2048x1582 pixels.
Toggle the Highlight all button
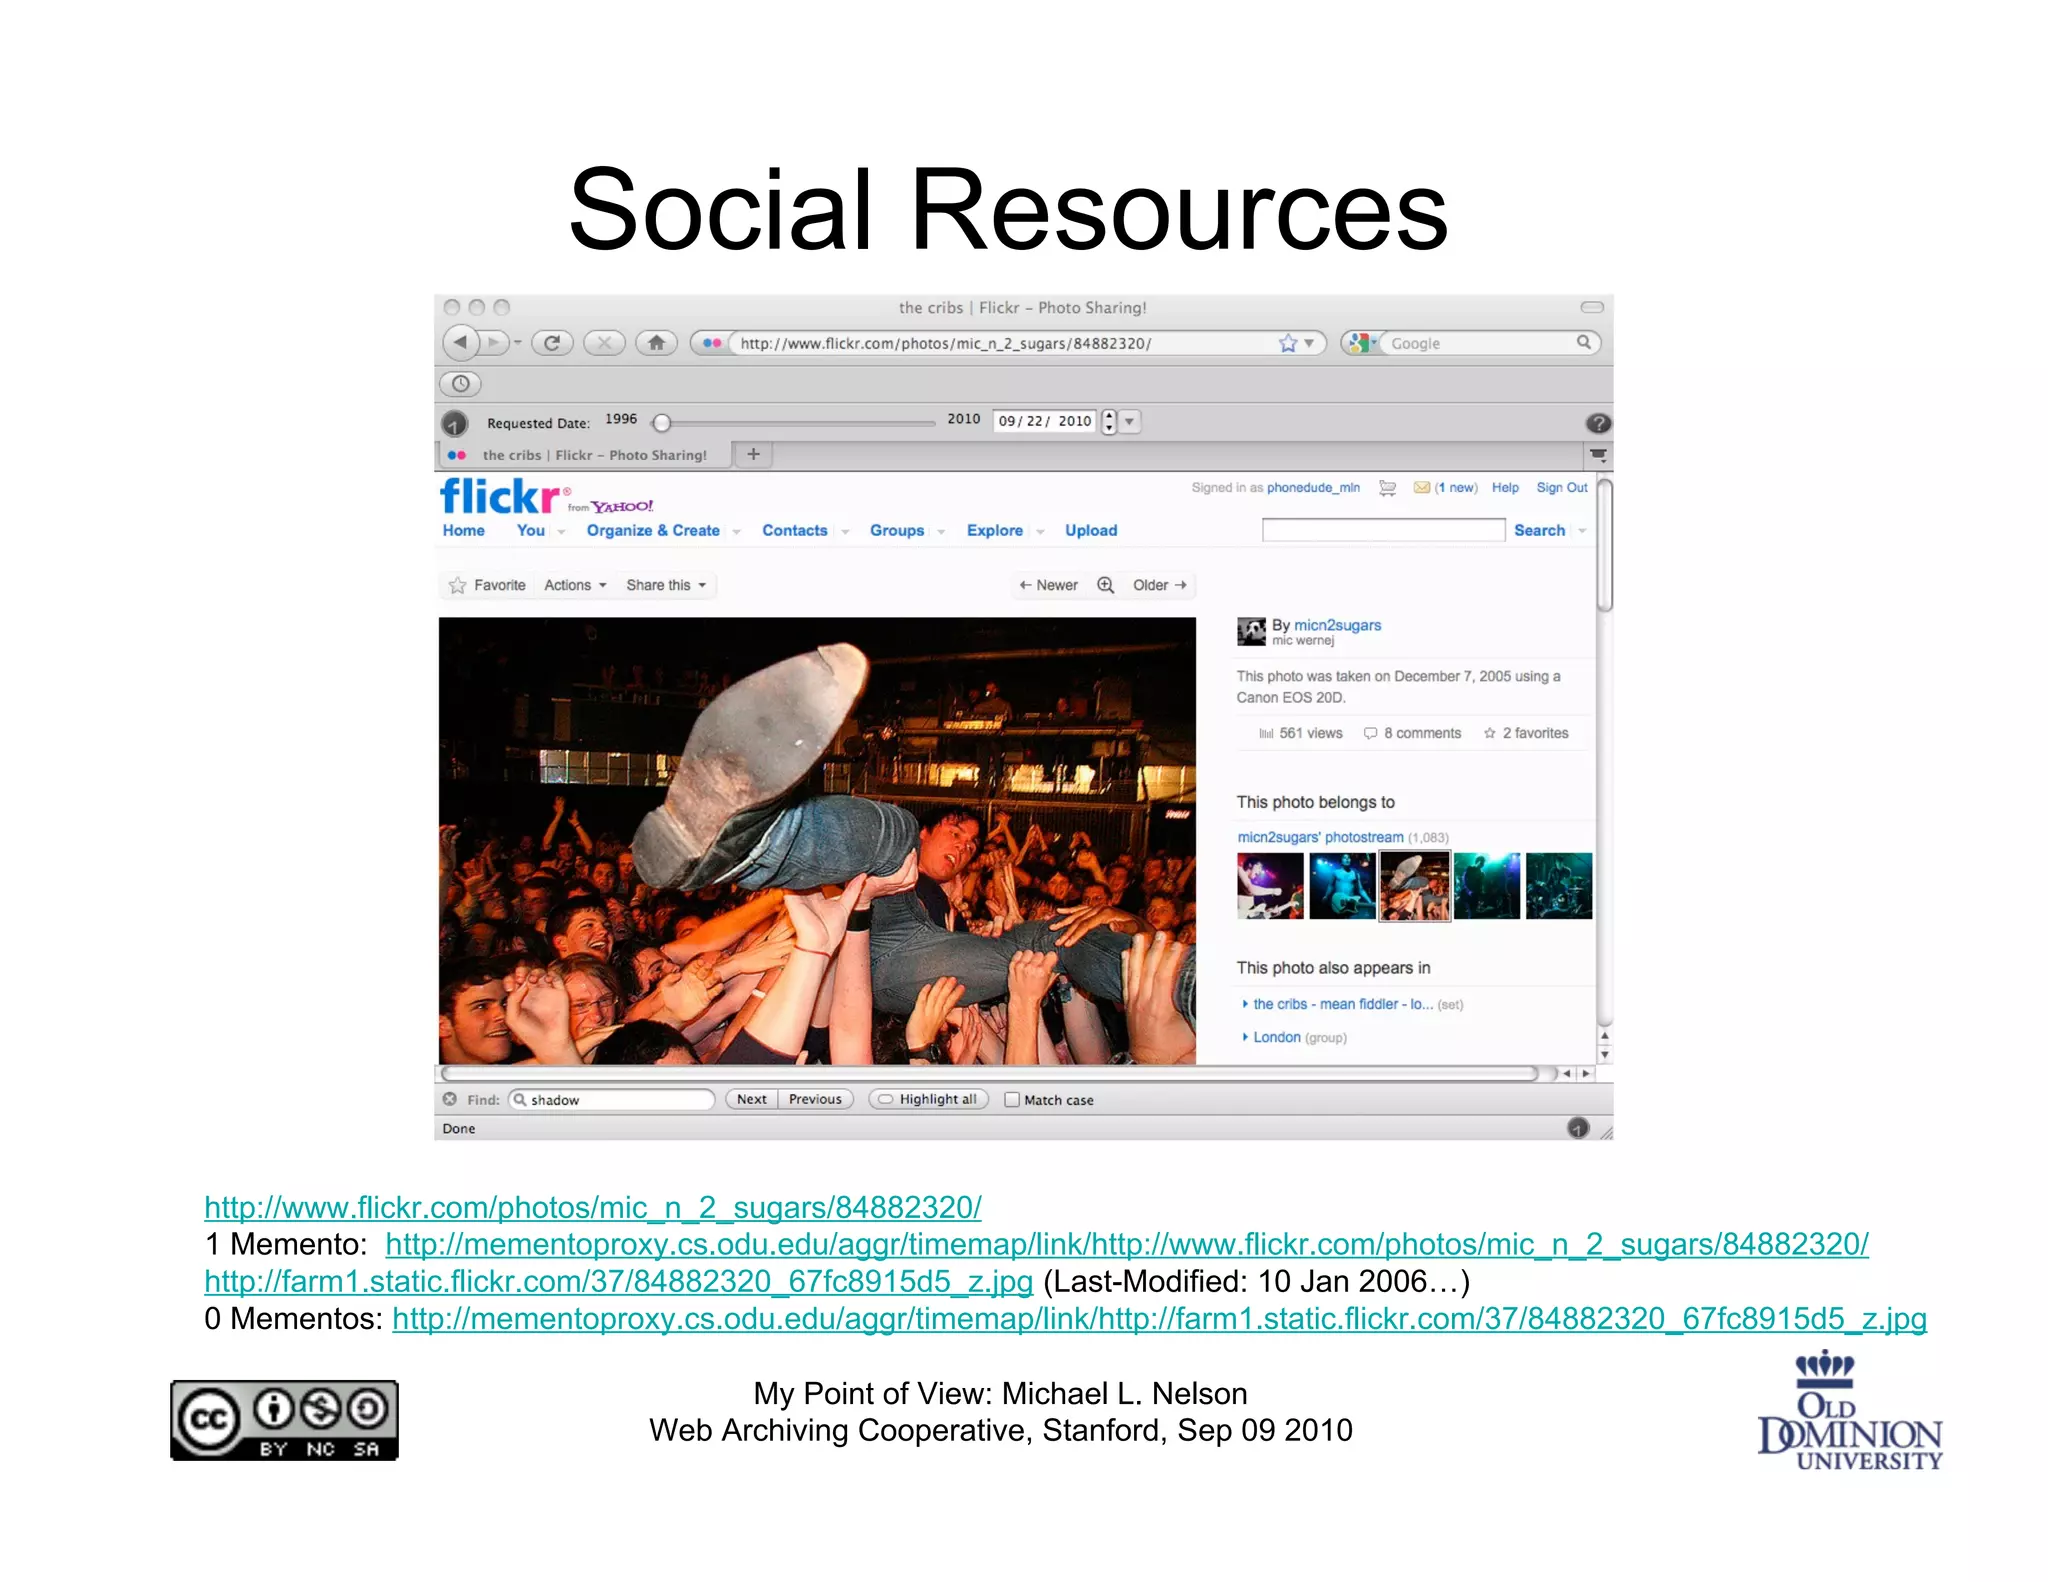click(x=928, y=1099)
